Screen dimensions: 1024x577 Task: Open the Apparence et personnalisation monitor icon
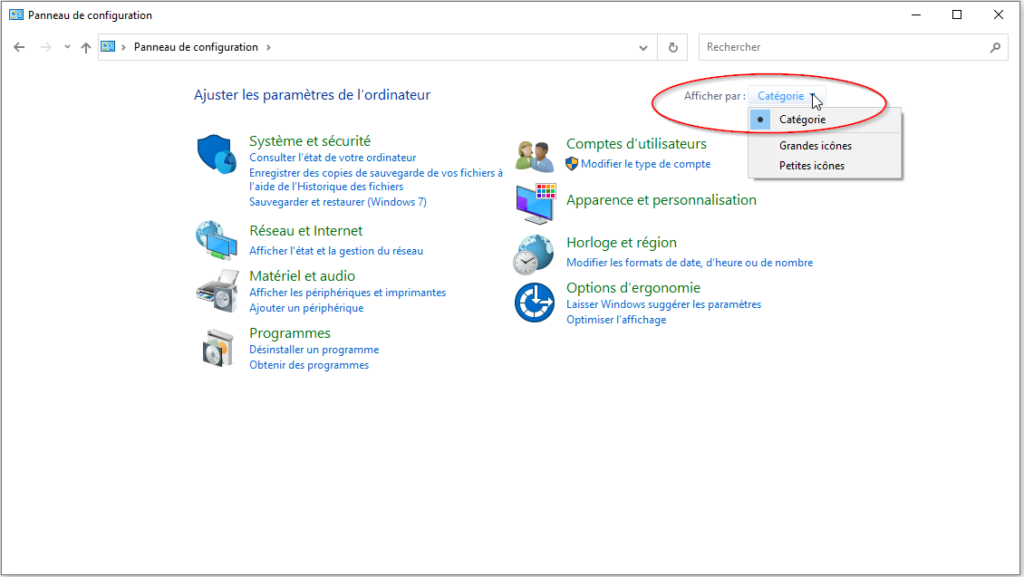point(535,203)
